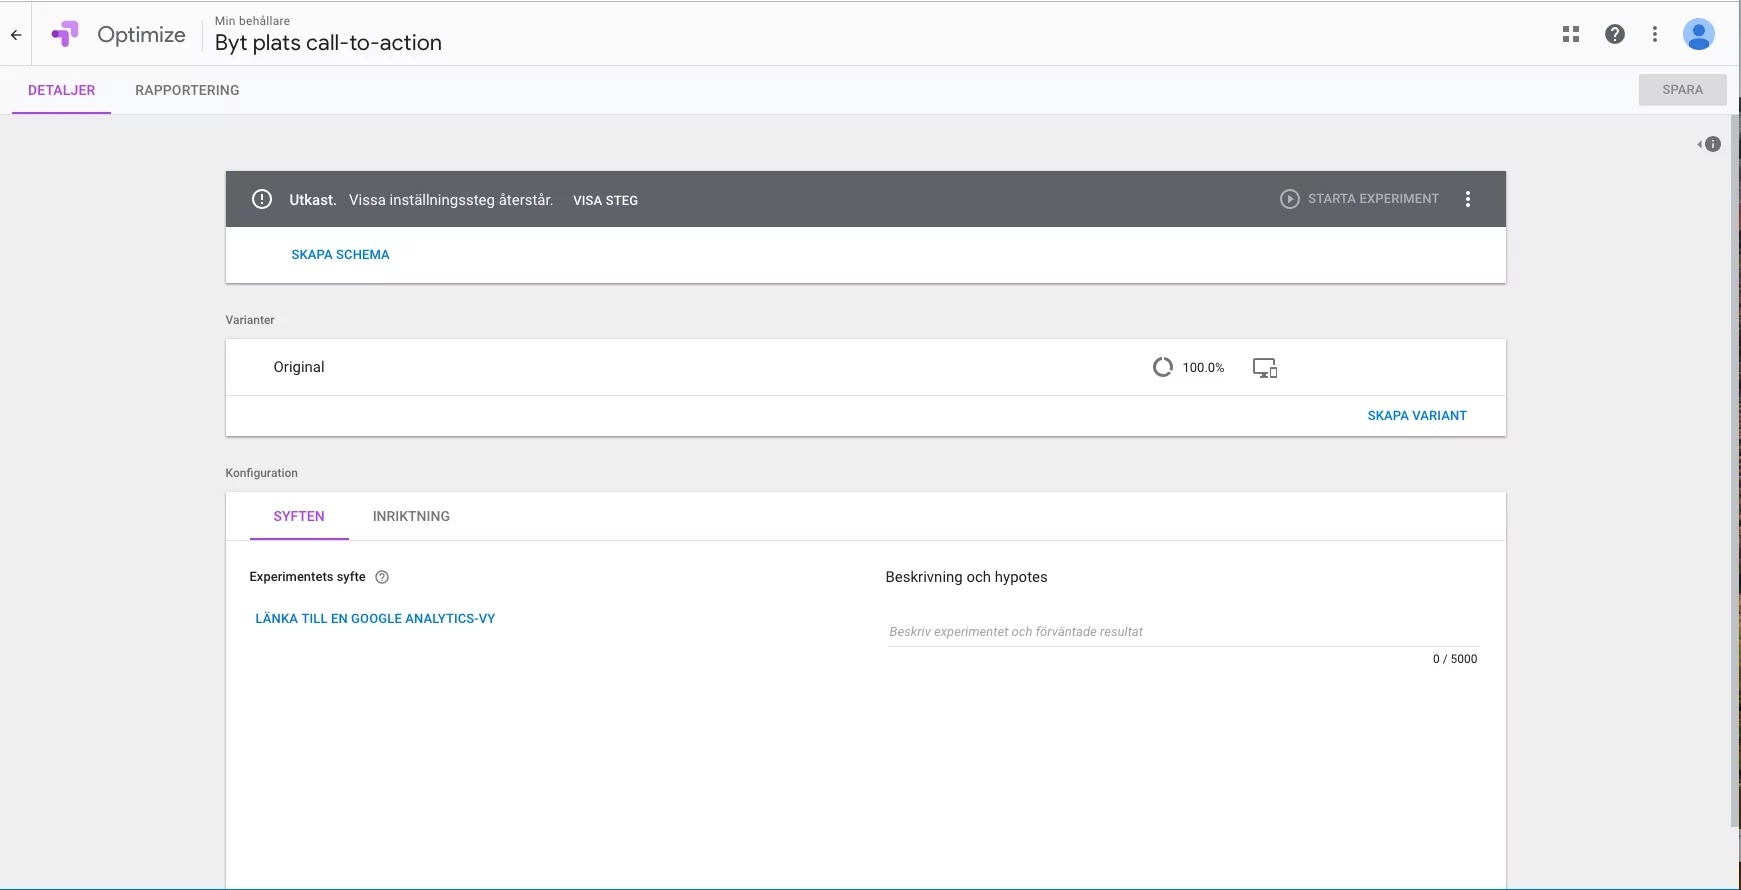1741x890 pixels.
Task: Click Länka till en Google Analytics-vy
Action: (375, 618)
